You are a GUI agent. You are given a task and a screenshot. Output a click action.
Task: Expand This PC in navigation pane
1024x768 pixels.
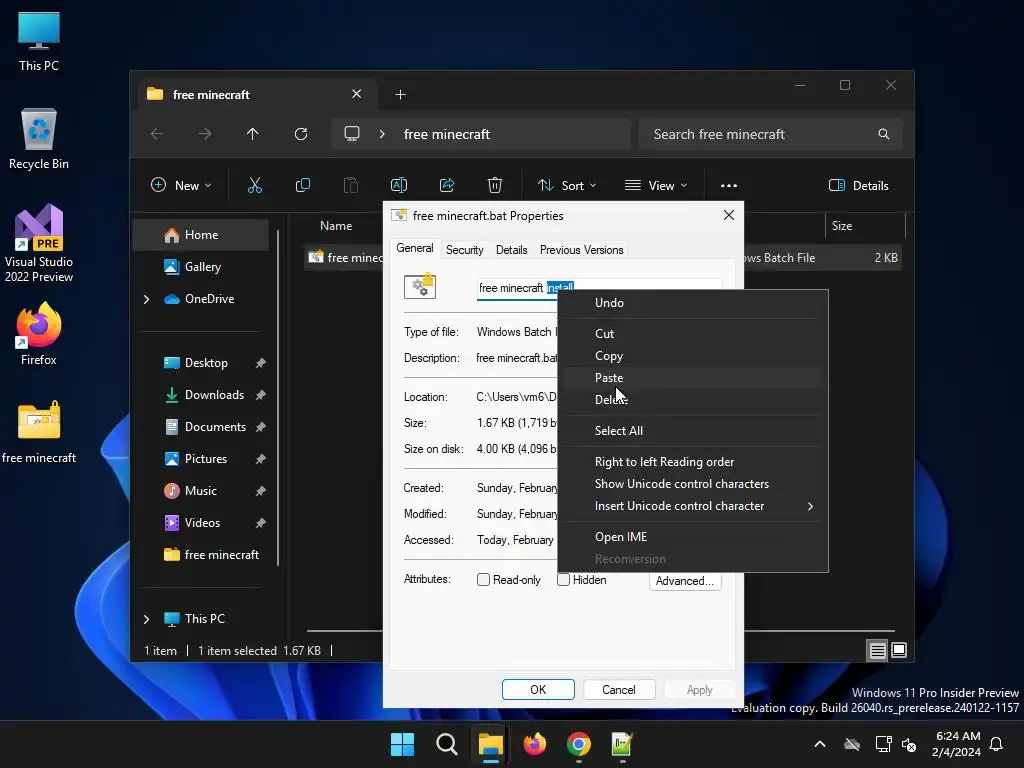click(x=146, y=619)
